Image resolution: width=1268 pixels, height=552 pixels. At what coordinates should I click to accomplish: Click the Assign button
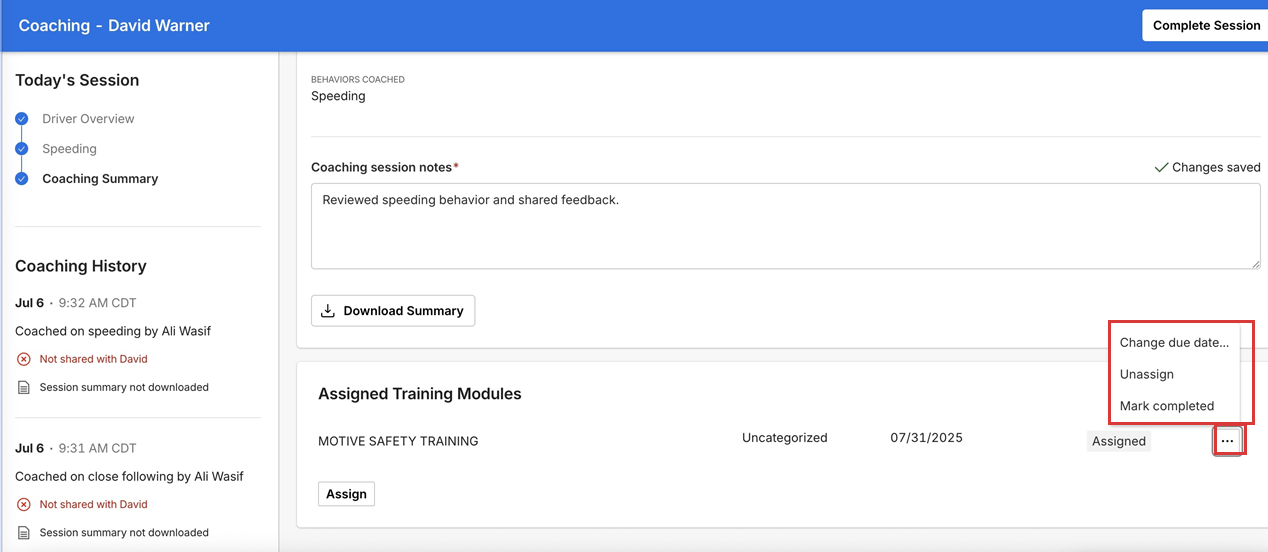point(346,494)
